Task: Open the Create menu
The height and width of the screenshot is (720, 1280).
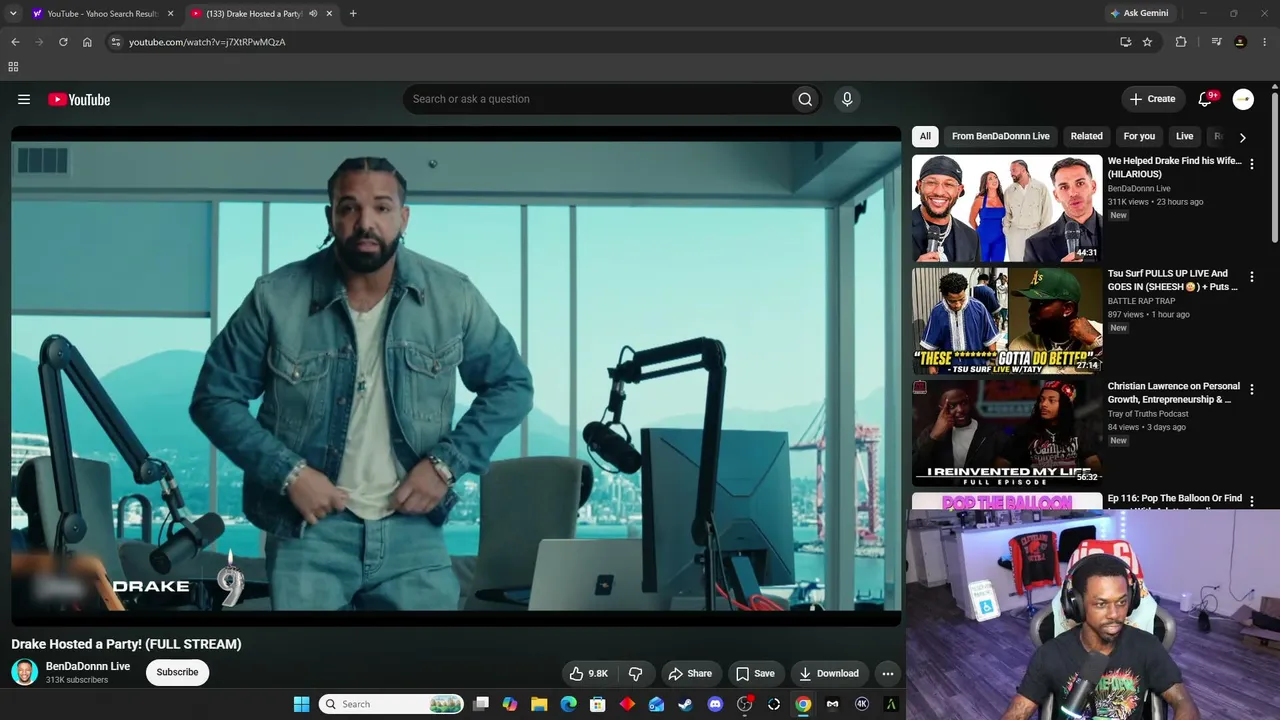Action: [x=1152, y=99]
